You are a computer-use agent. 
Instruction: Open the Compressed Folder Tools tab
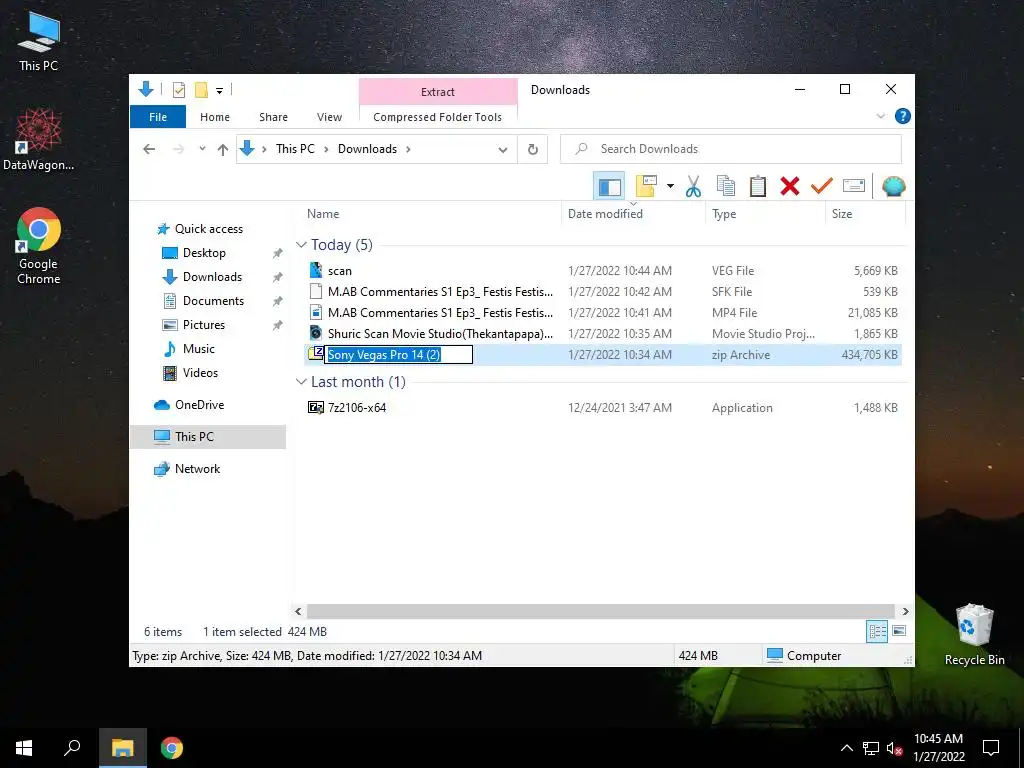coord(438,117)
